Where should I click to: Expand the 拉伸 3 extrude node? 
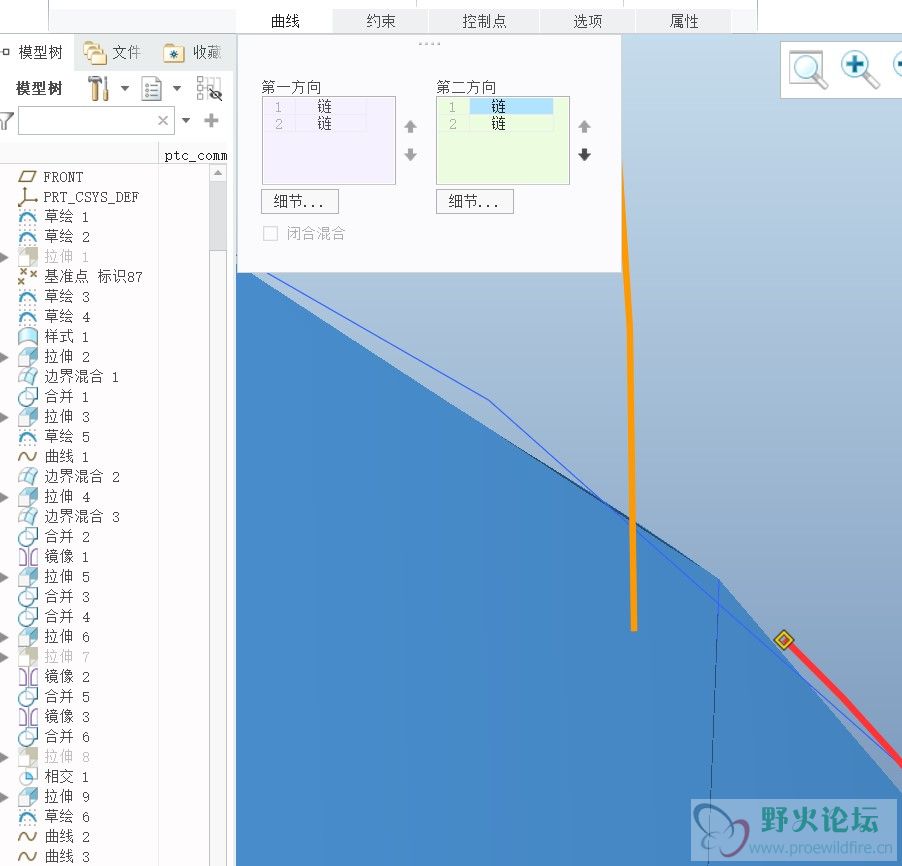4,417
